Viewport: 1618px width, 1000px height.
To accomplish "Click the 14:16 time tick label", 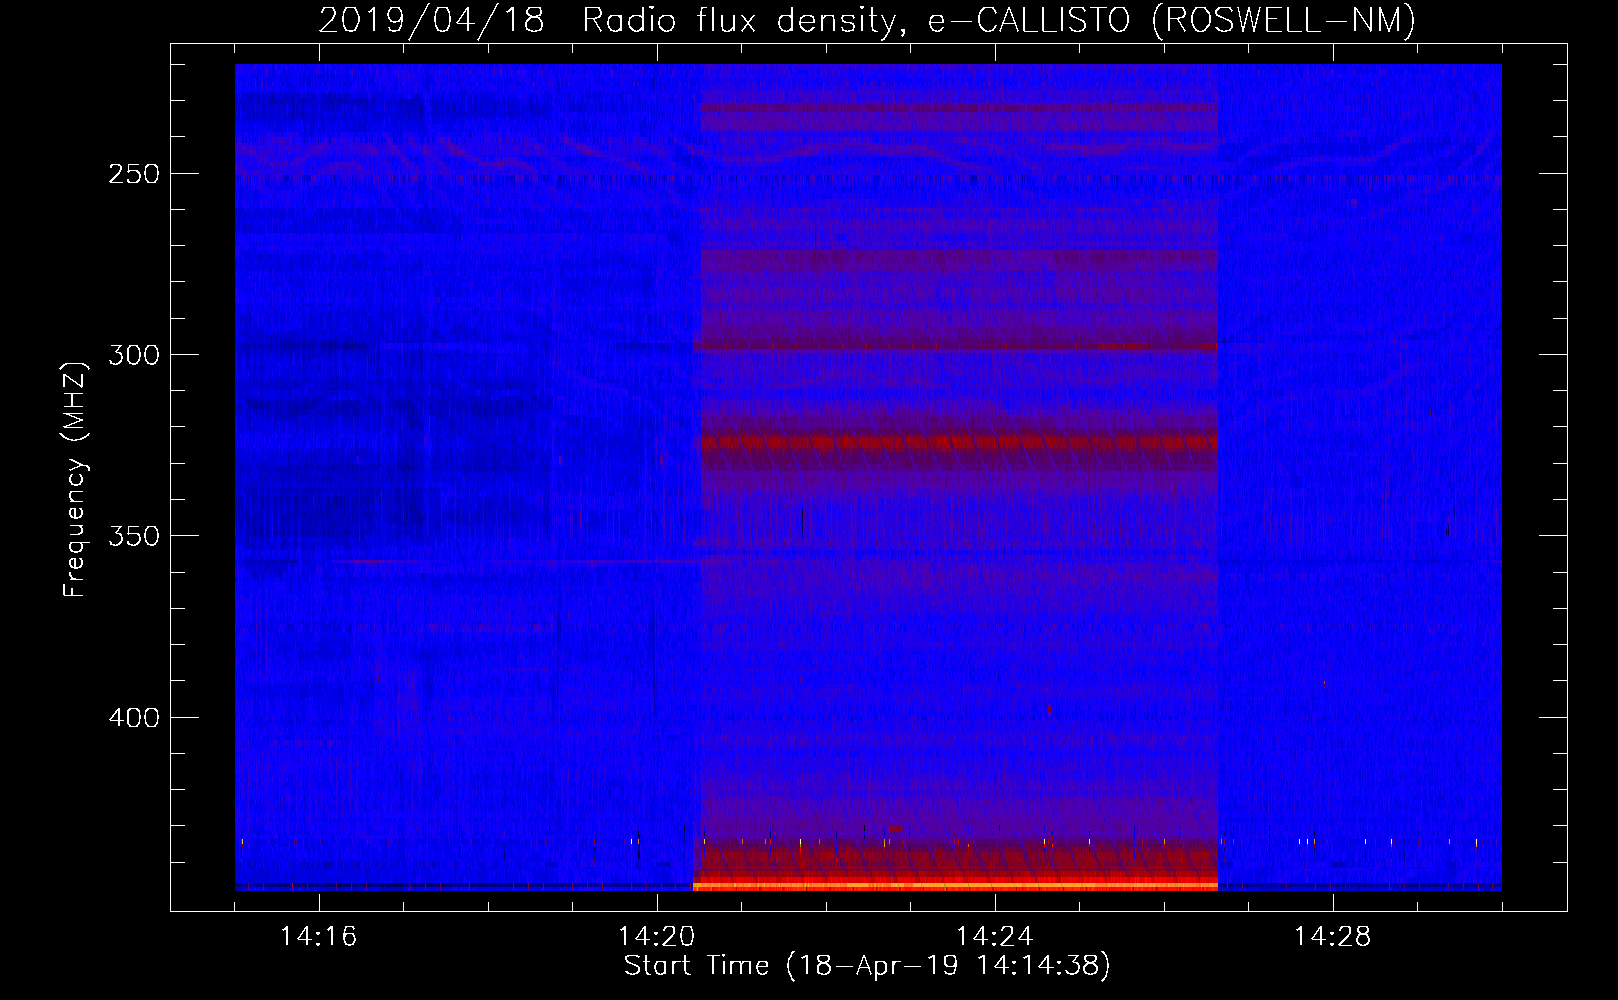I will coord(318,937).
